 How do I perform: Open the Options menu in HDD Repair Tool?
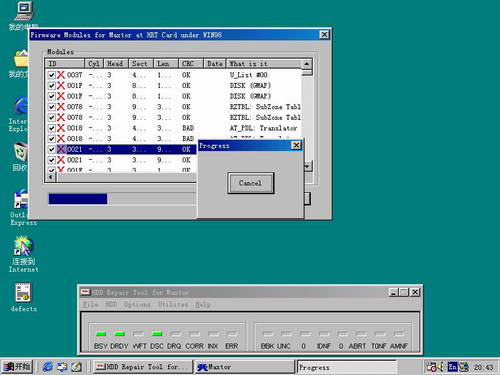tap(137, 305)
